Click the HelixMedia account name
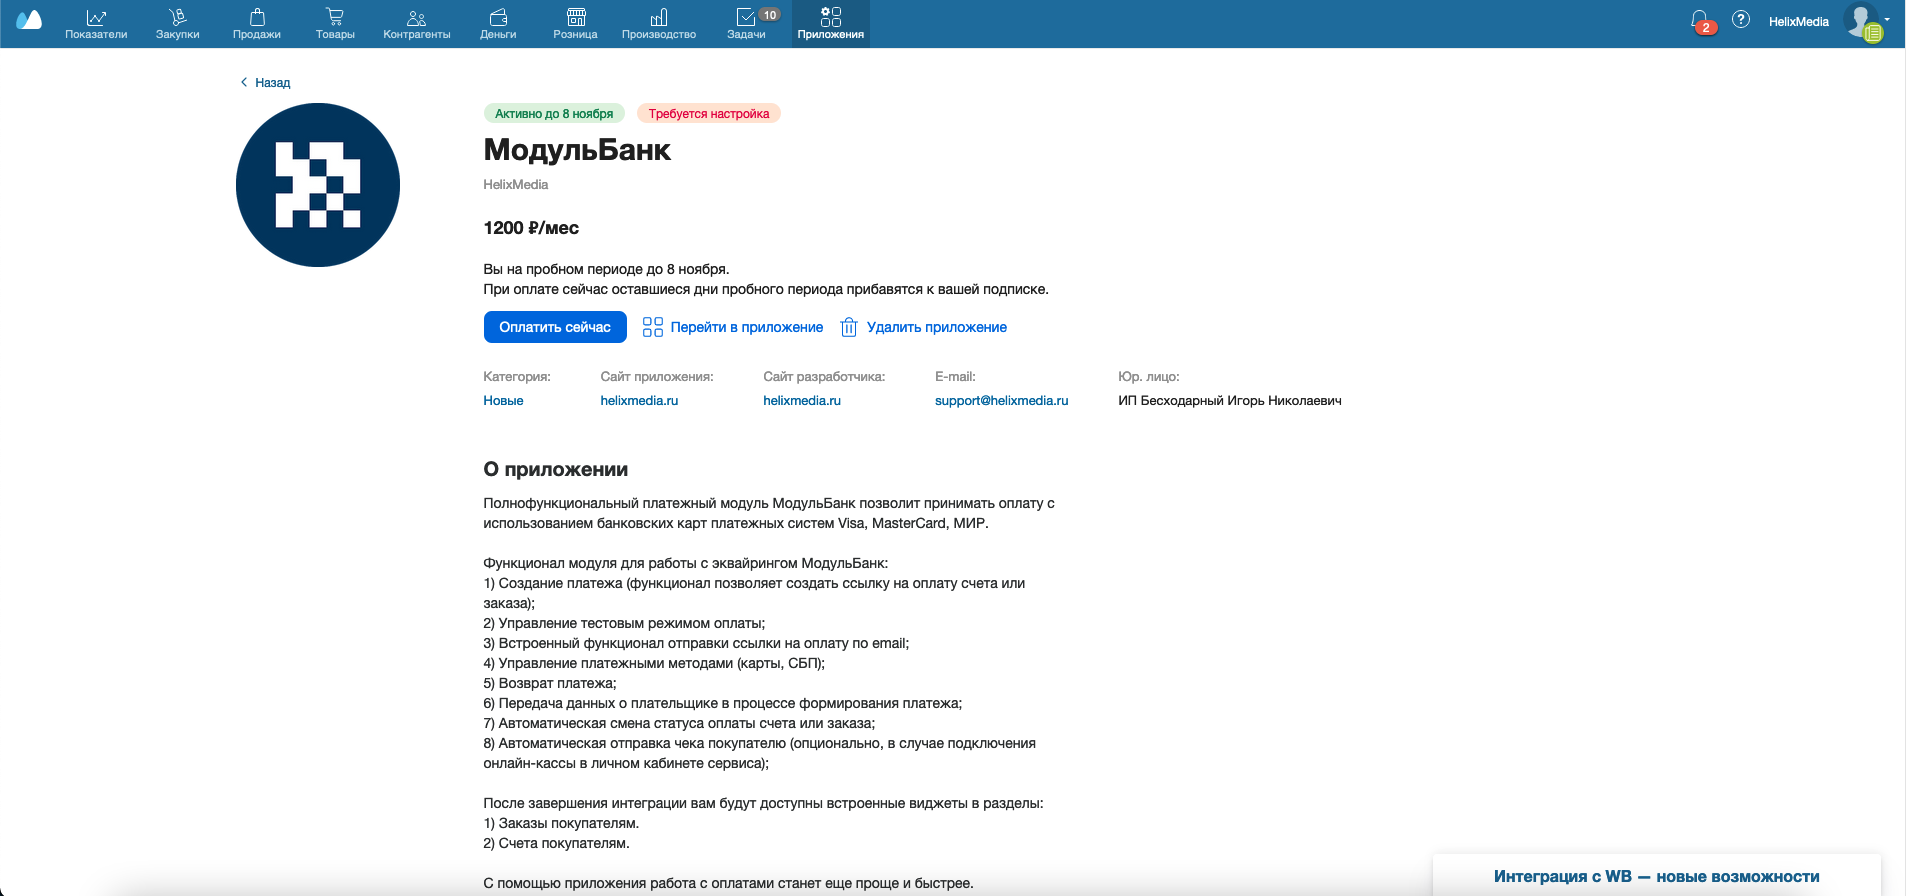The height and width of the screenshot is (896, 1906). tap(1799, 22)
